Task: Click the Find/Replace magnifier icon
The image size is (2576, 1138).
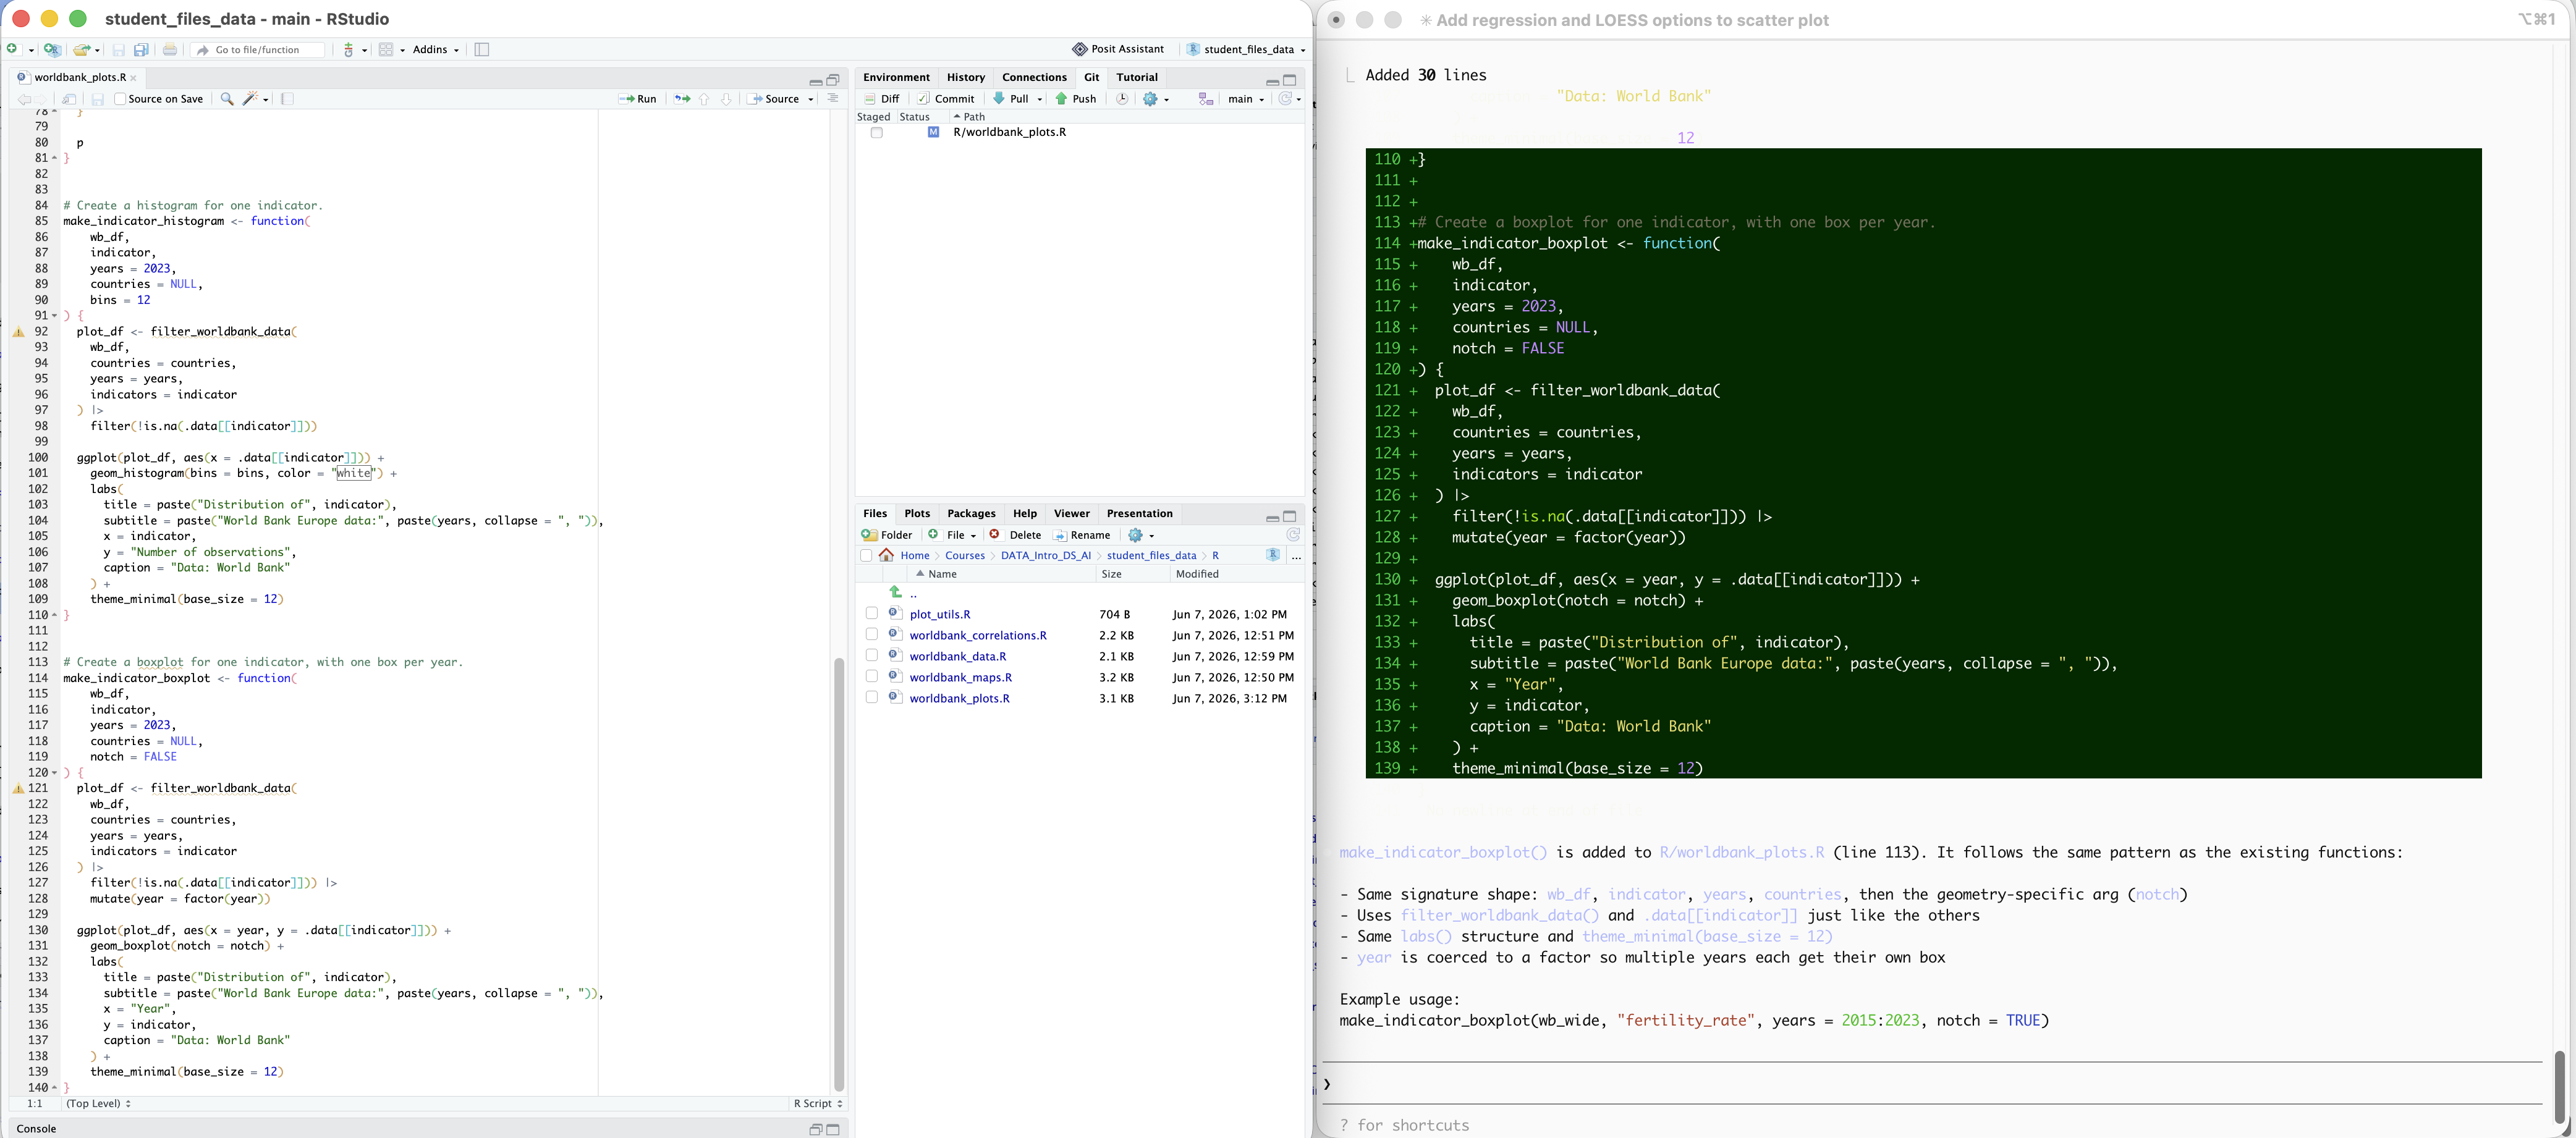Action: tap(227, 99)
